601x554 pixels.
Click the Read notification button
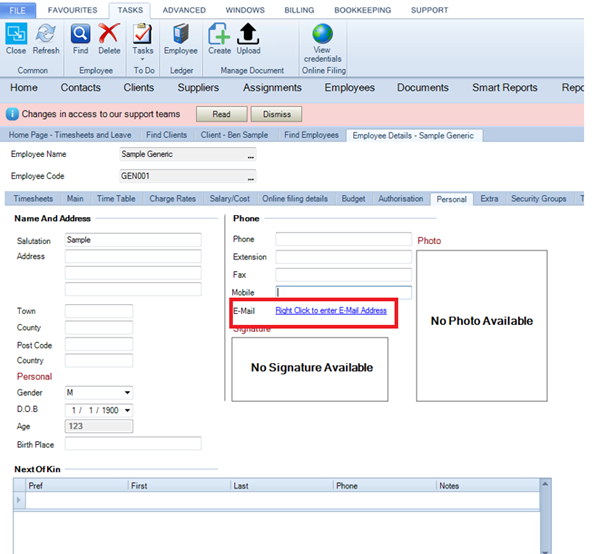[x=222, y=114]
